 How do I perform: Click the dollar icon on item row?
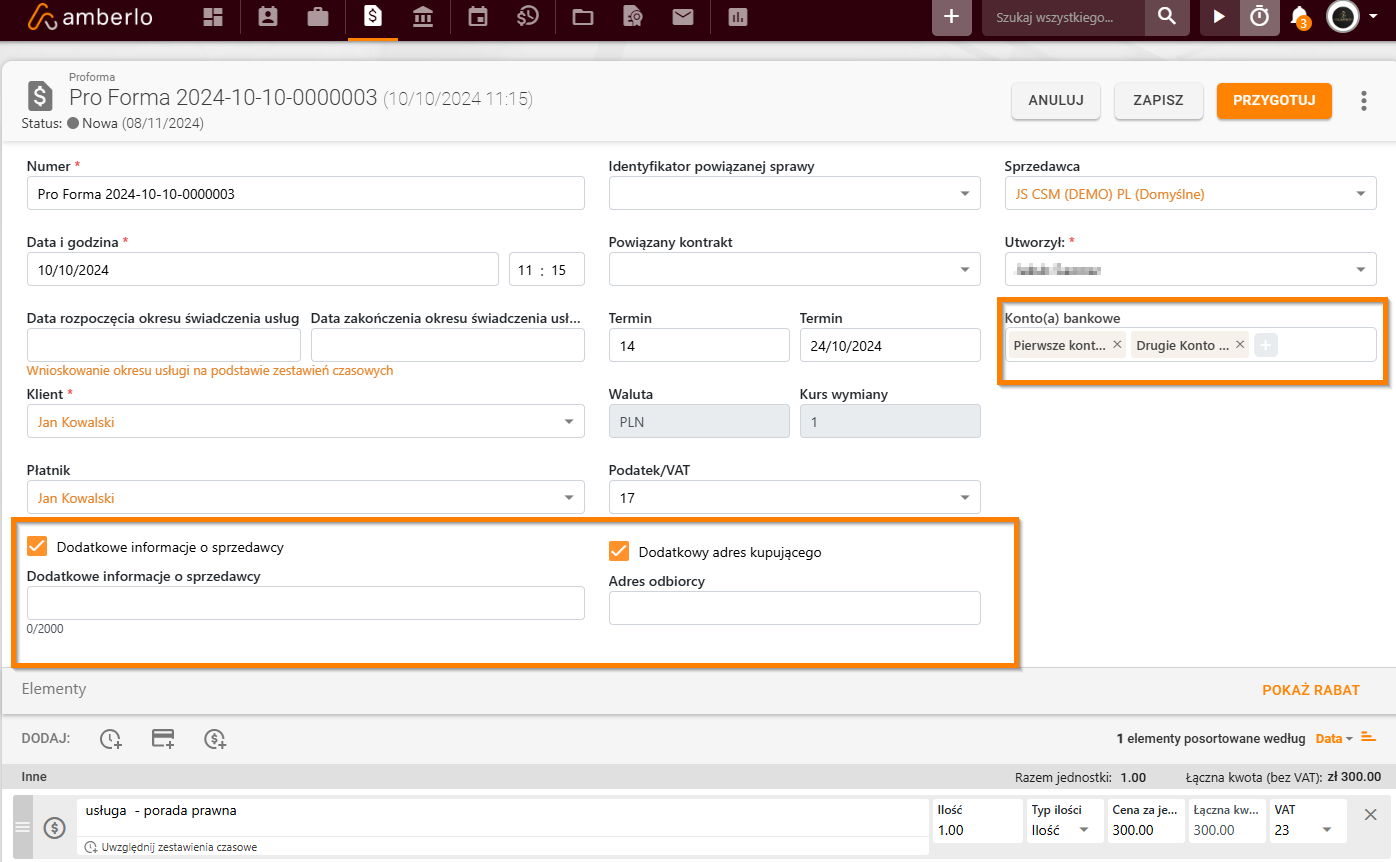pos(55,827)
